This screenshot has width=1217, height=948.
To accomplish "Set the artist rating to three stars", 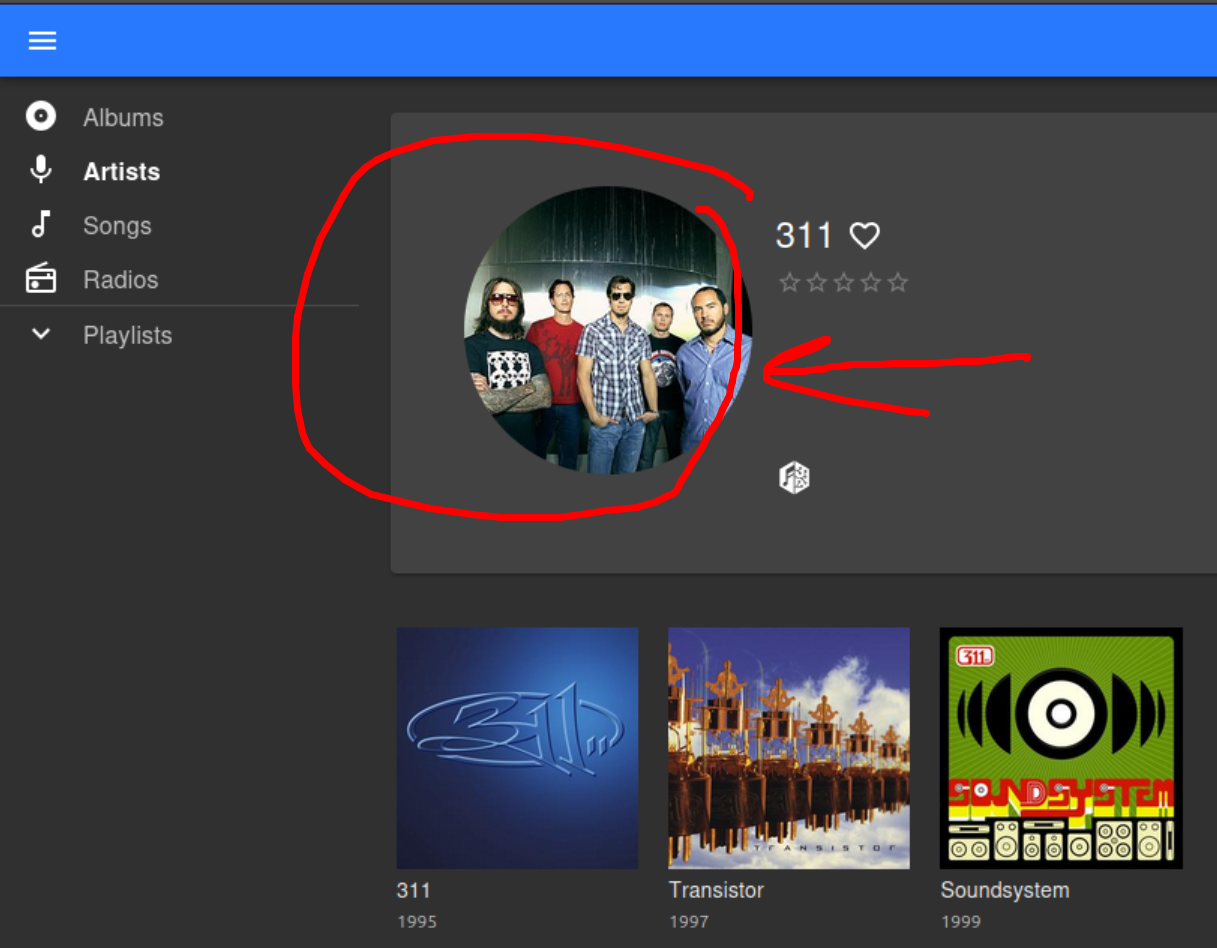I will click(x=844, y=283).
